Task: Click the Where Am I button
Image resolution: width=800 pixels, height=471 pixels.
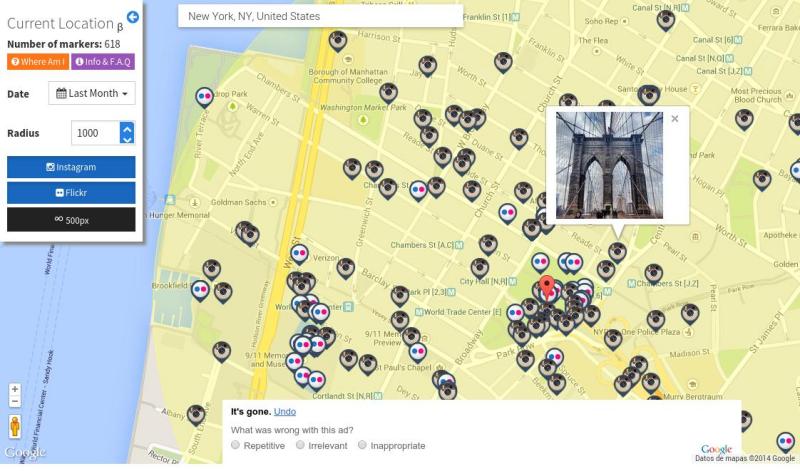Action: click(x=38, y=62)
